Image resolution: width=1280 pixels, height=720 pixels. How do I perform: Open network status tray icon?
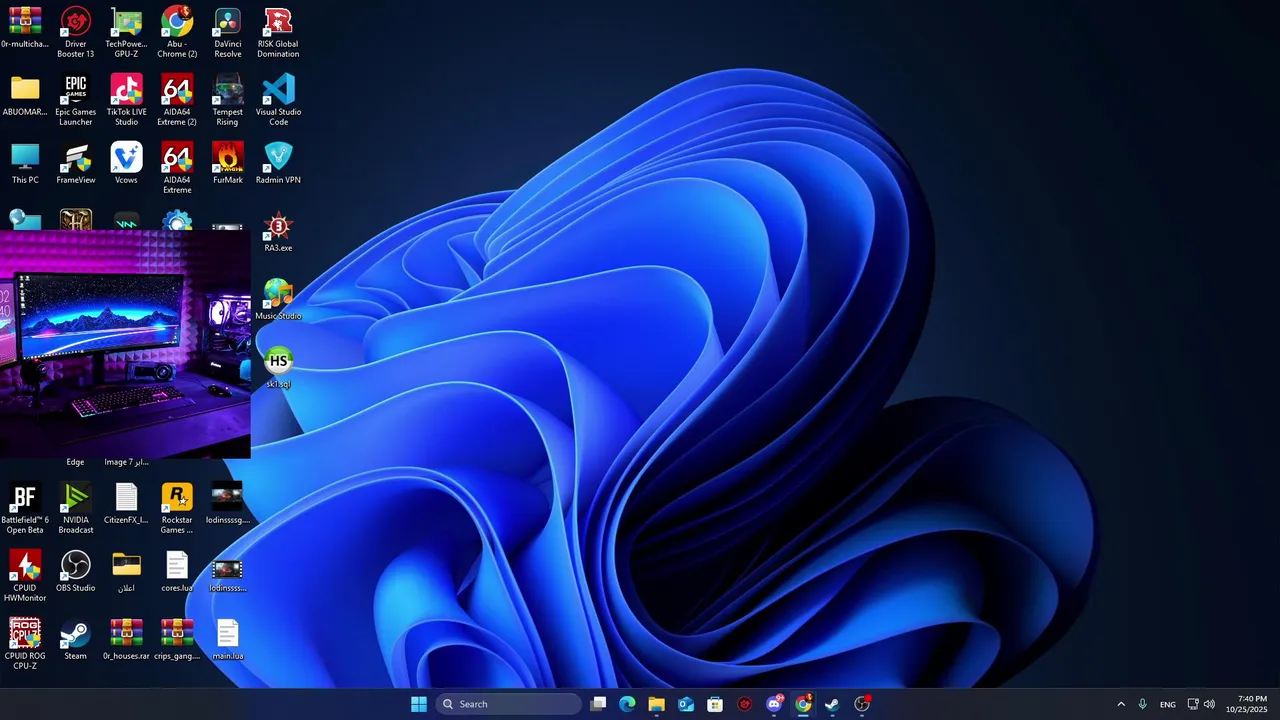pyautogui.click(x=1193, y=704)
